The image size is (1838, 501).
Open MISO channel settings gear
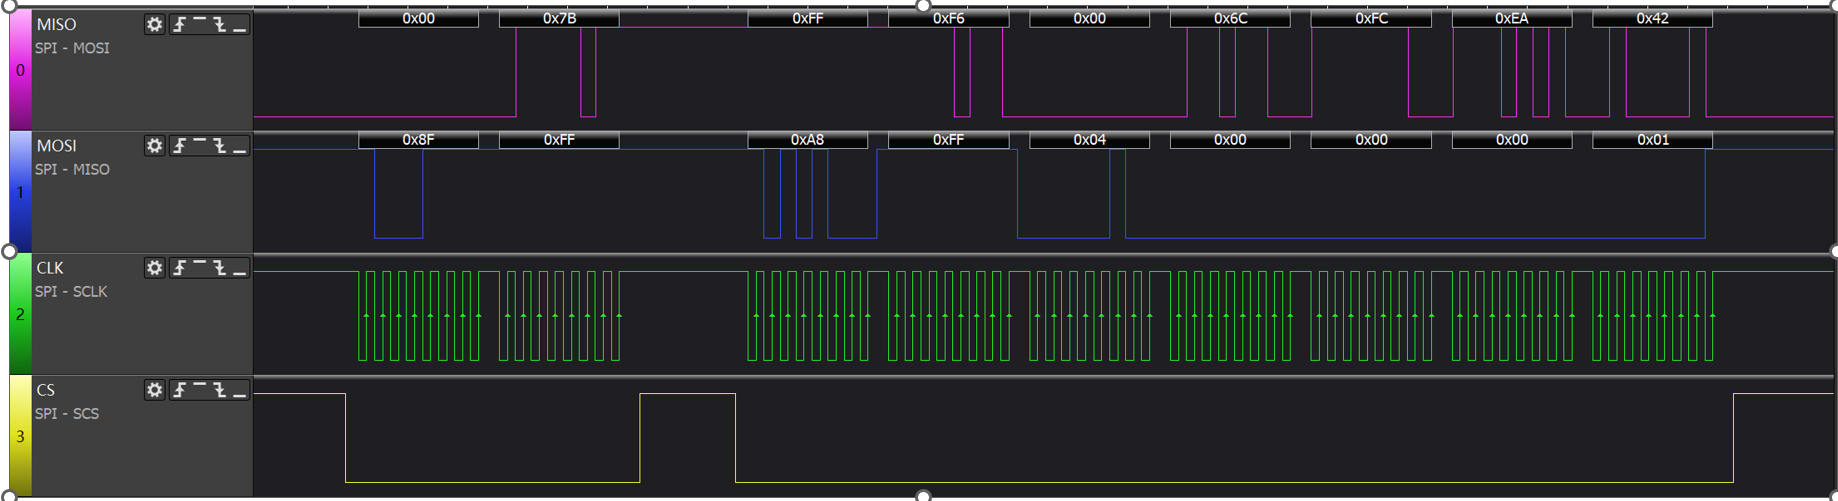(154, 25)
